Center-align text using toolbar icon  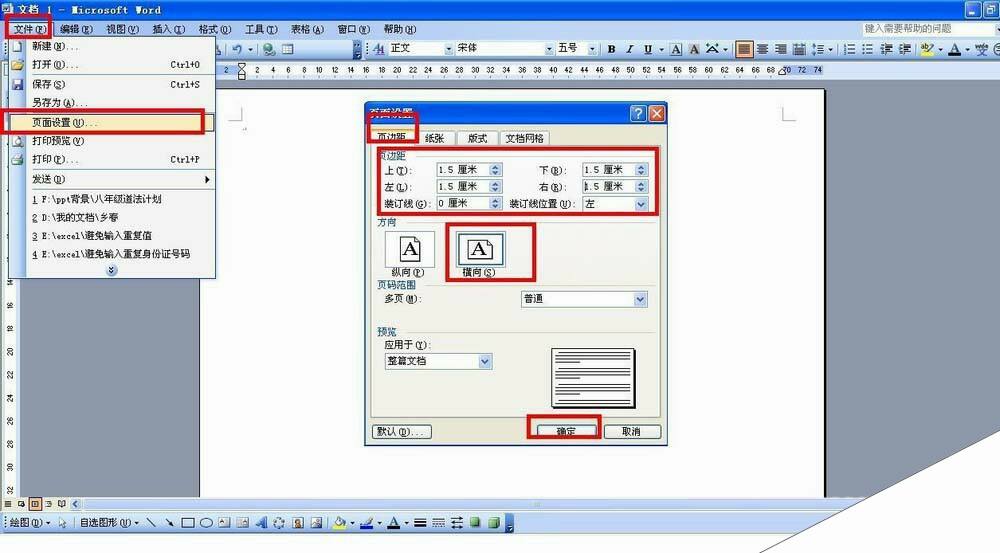[x=762, y=48]
